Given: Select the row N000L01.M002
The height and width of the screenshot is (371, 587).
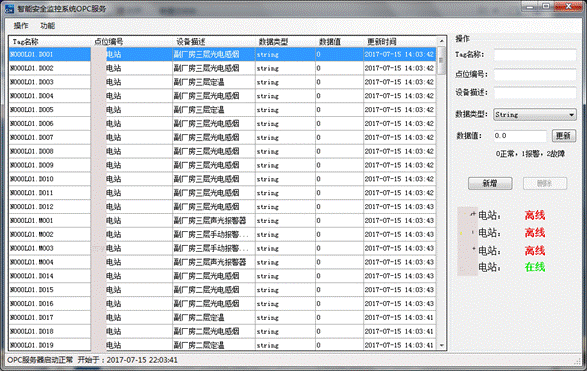Looking at the screenshot, I should 222,234.
